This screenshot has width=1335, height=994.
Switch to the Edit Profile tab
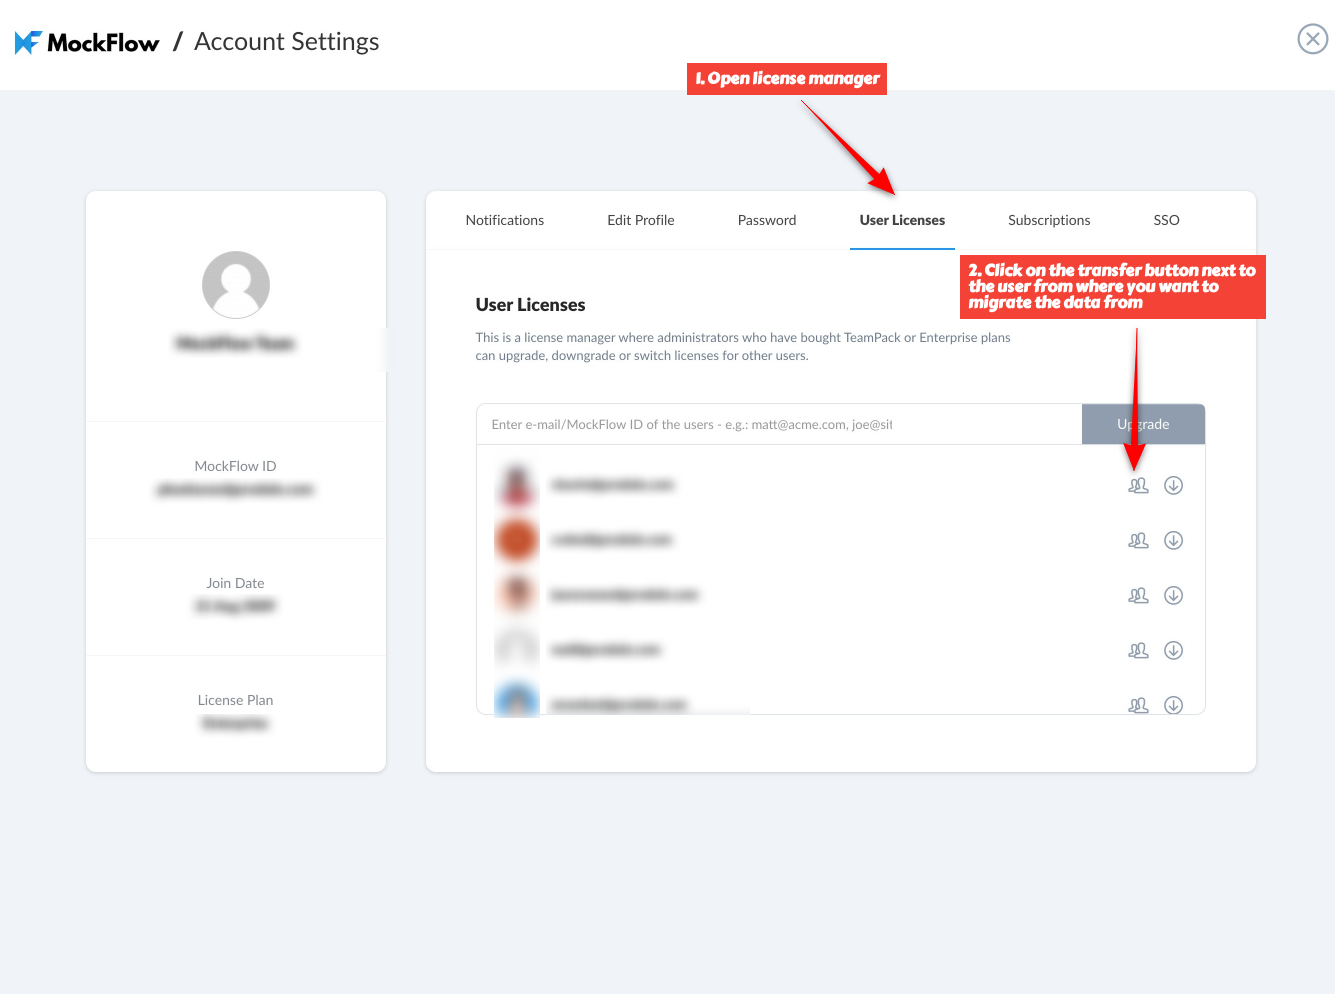641,220
